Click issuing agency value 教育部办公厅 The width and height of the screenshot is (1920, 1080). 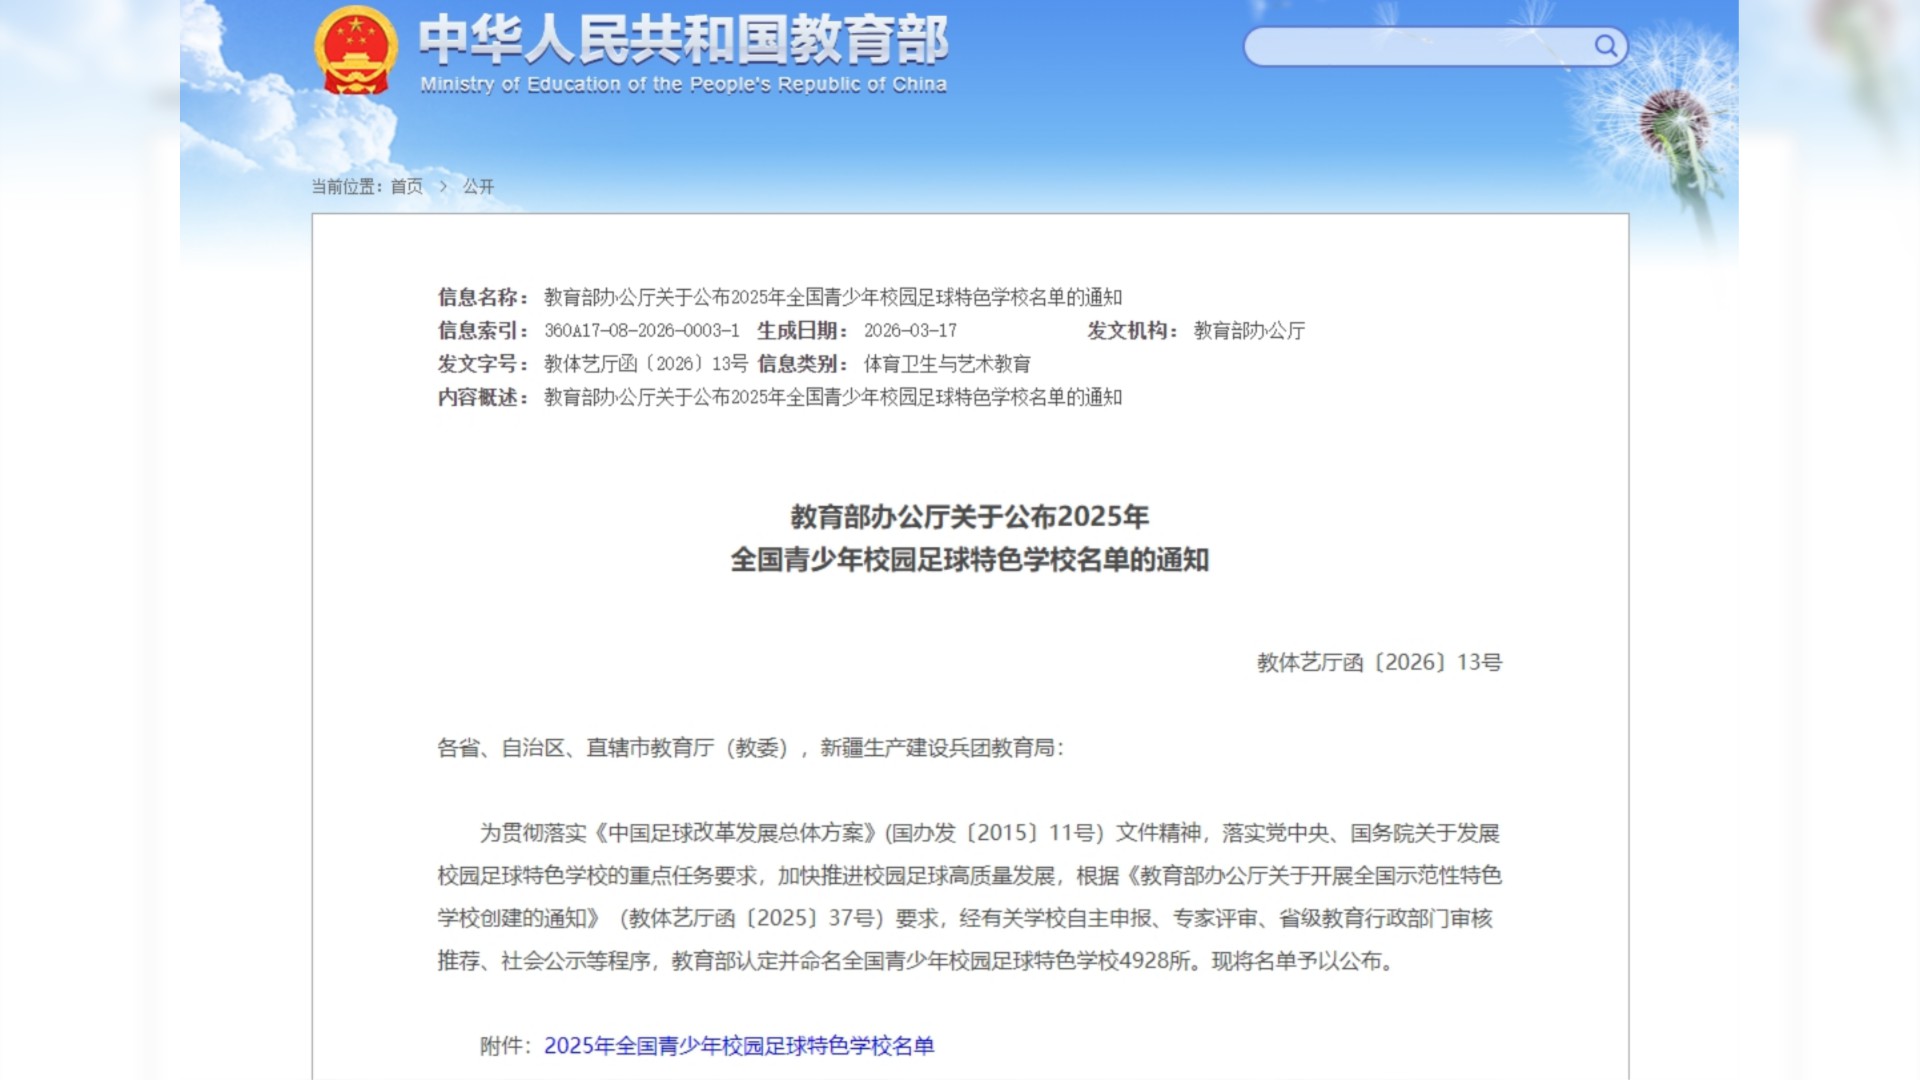pyautogui.click(x=1249, y=331)
